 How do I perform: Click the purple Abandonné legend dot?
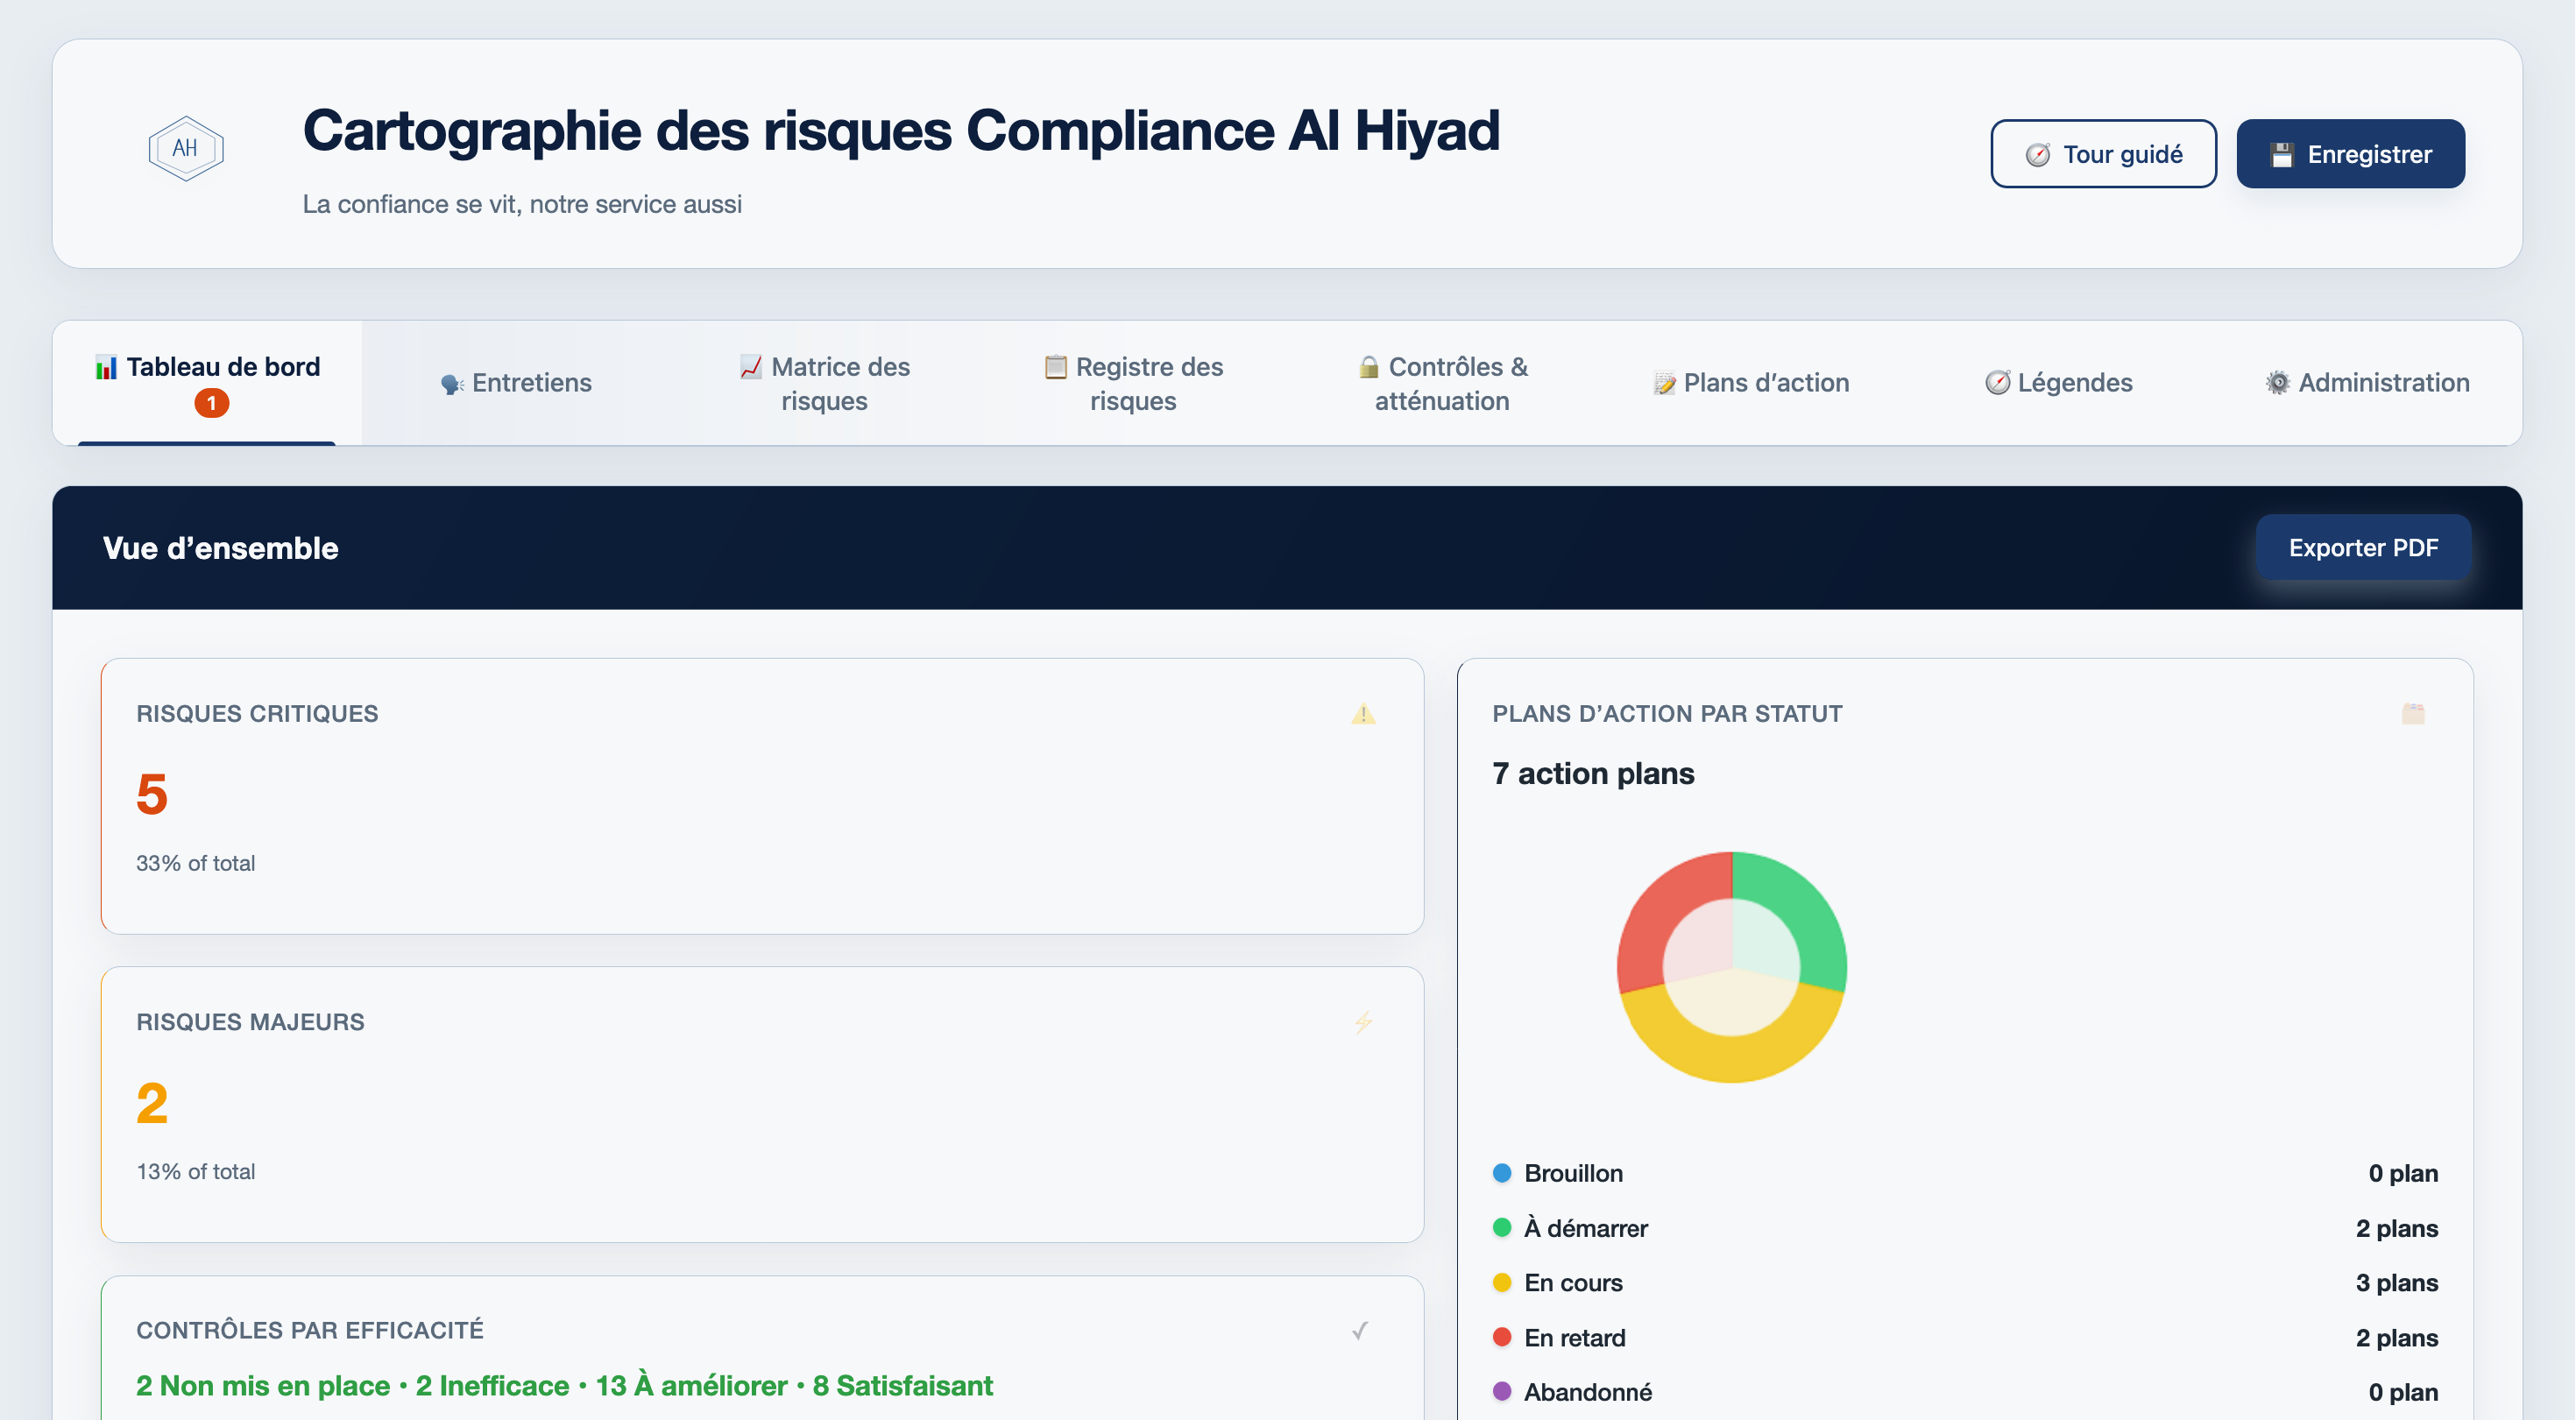[1502, 1392]
